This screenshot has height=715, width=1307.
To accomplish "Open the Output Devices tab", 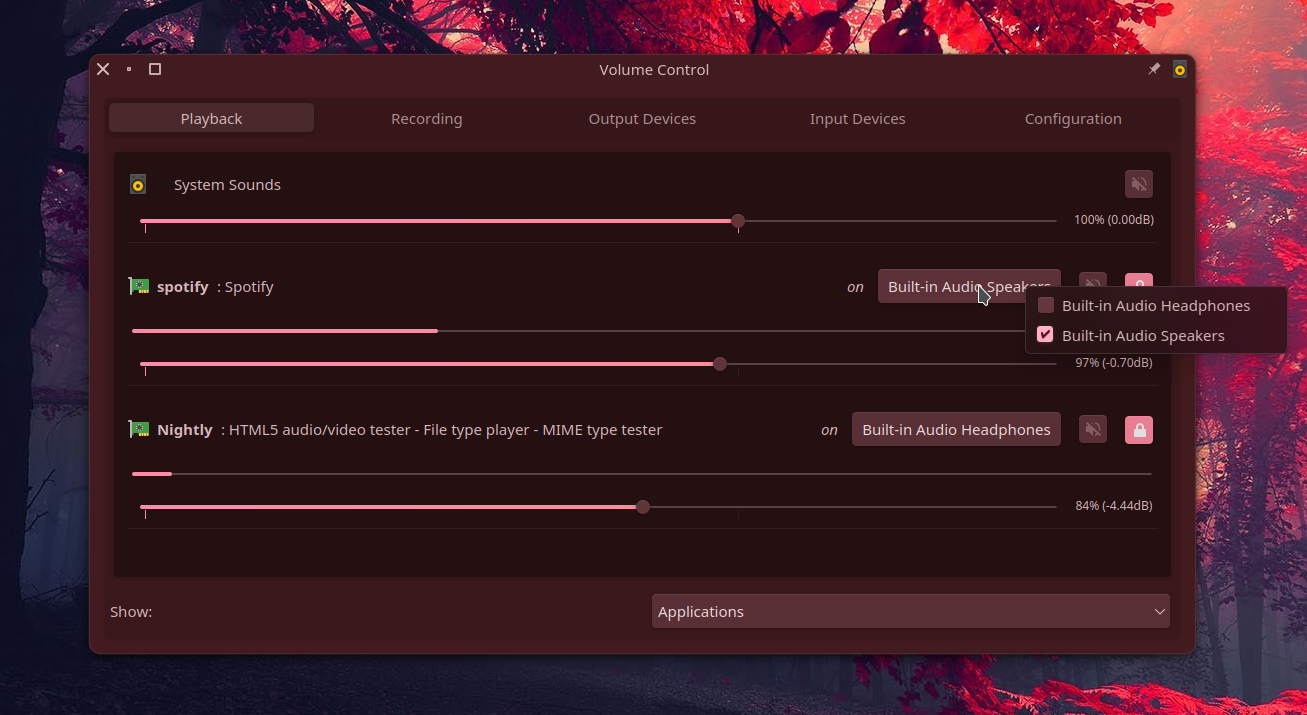I will coord(642,119).
